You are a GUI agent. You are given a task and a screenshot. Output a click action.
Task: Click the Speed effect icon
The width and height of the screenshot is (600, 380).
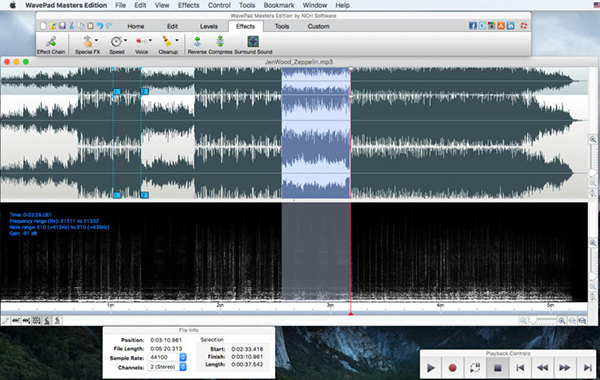[116, 41]
